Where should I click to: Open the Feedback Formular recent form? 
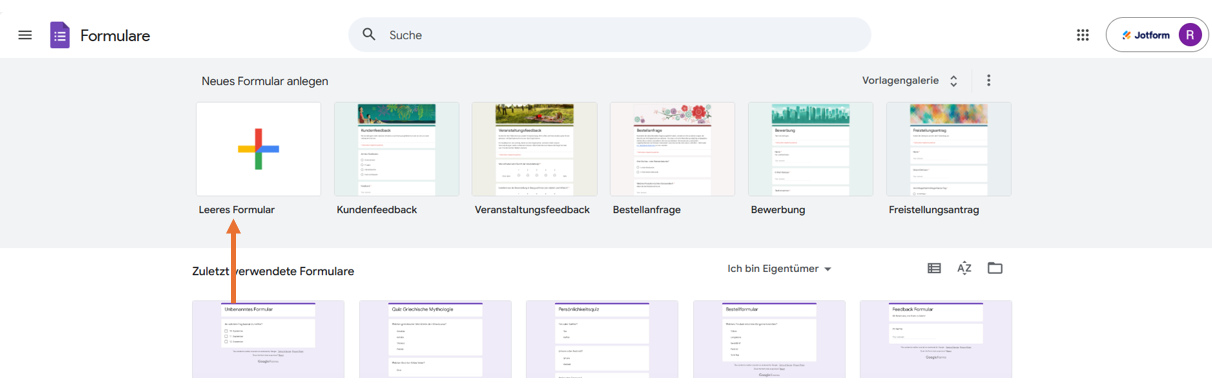[936, 340]
